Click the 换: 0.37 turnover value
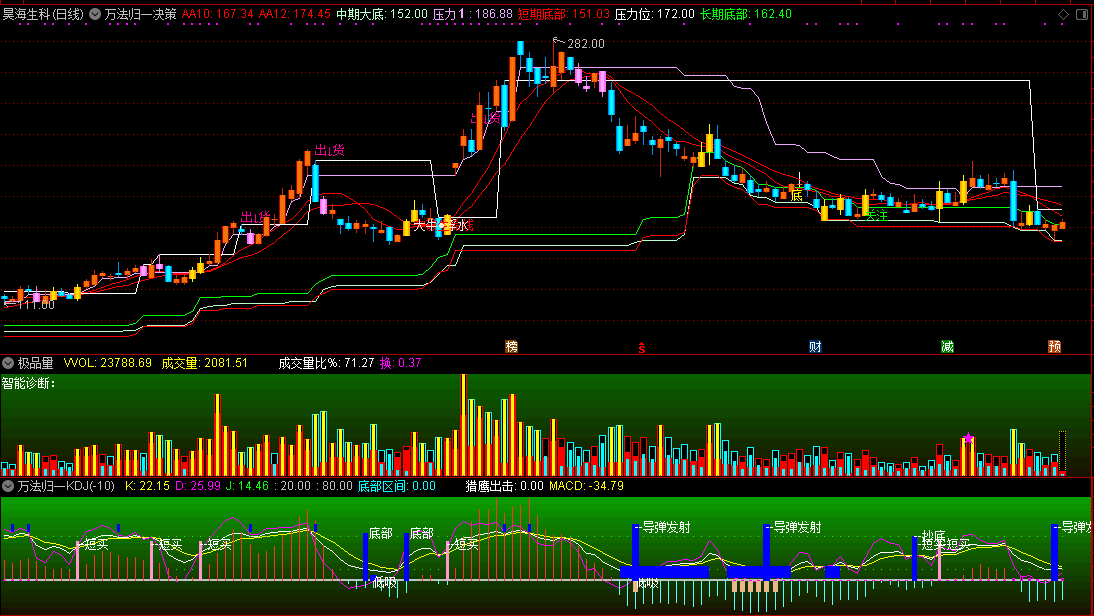The width and height of the screenshot is (1094, 616). coord(400,363)
